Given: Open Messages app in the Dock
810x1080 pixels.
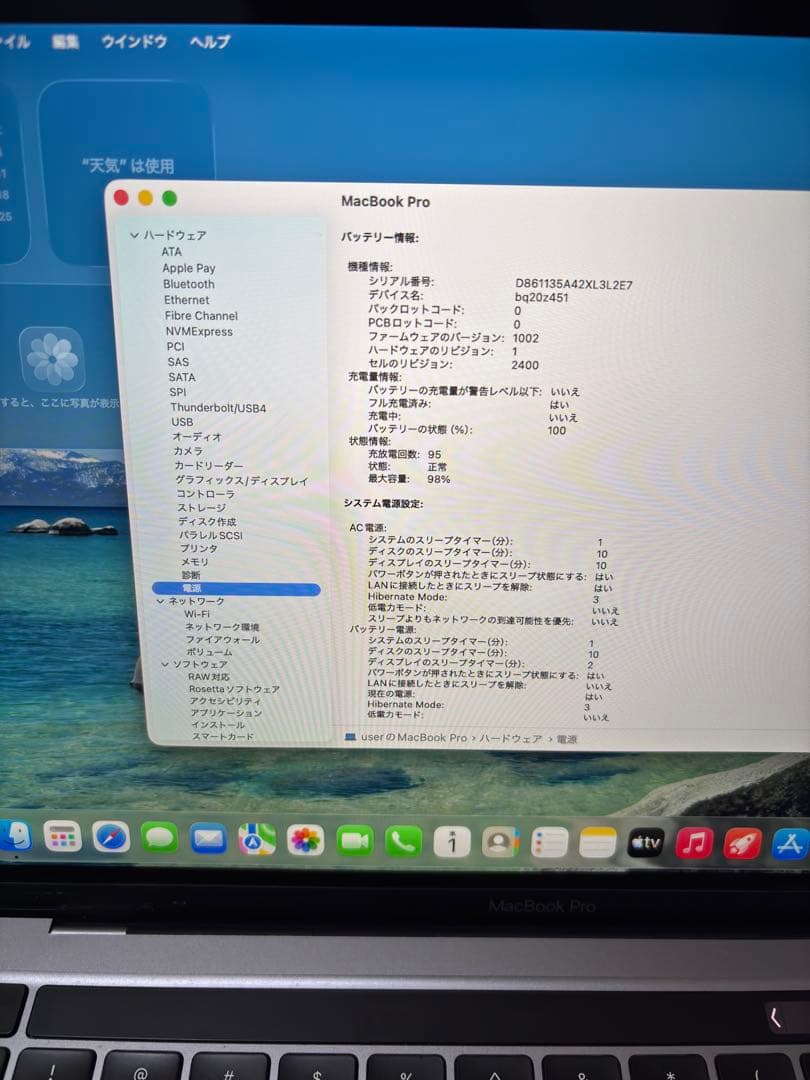Looking at the screenshot, I should point(159,839).
